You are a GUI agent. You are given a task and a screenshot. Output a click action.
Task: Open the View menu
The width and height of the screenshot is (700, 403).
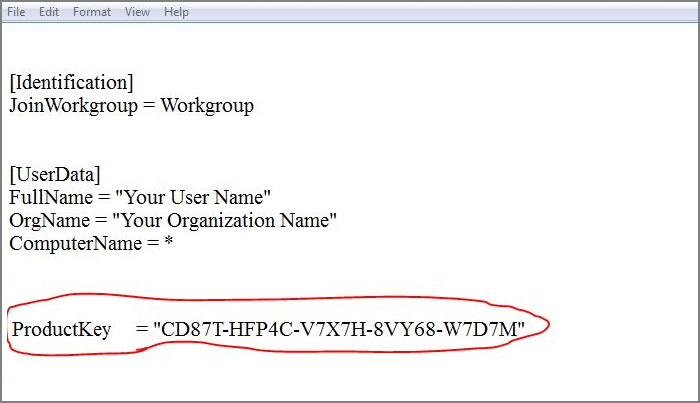click(x=138, y=12)
